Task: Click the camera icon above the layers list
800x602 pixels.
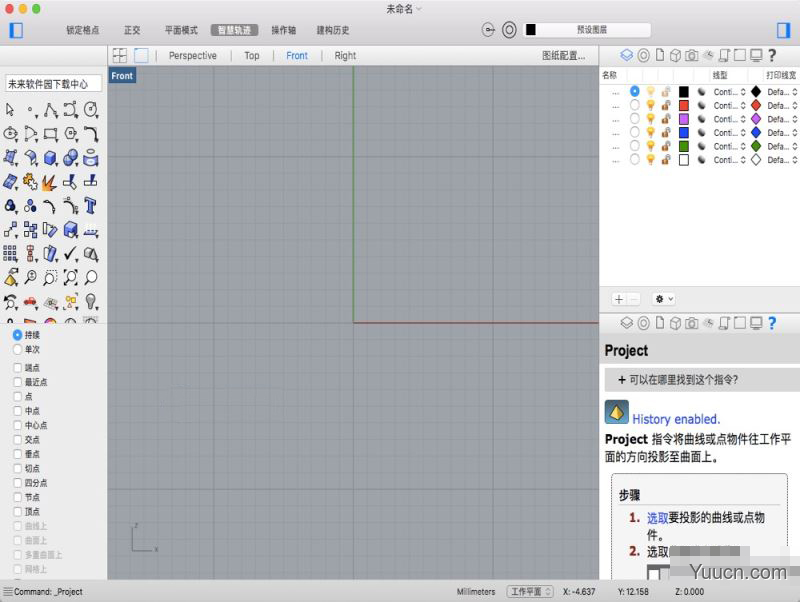Action: coord(692,56)
